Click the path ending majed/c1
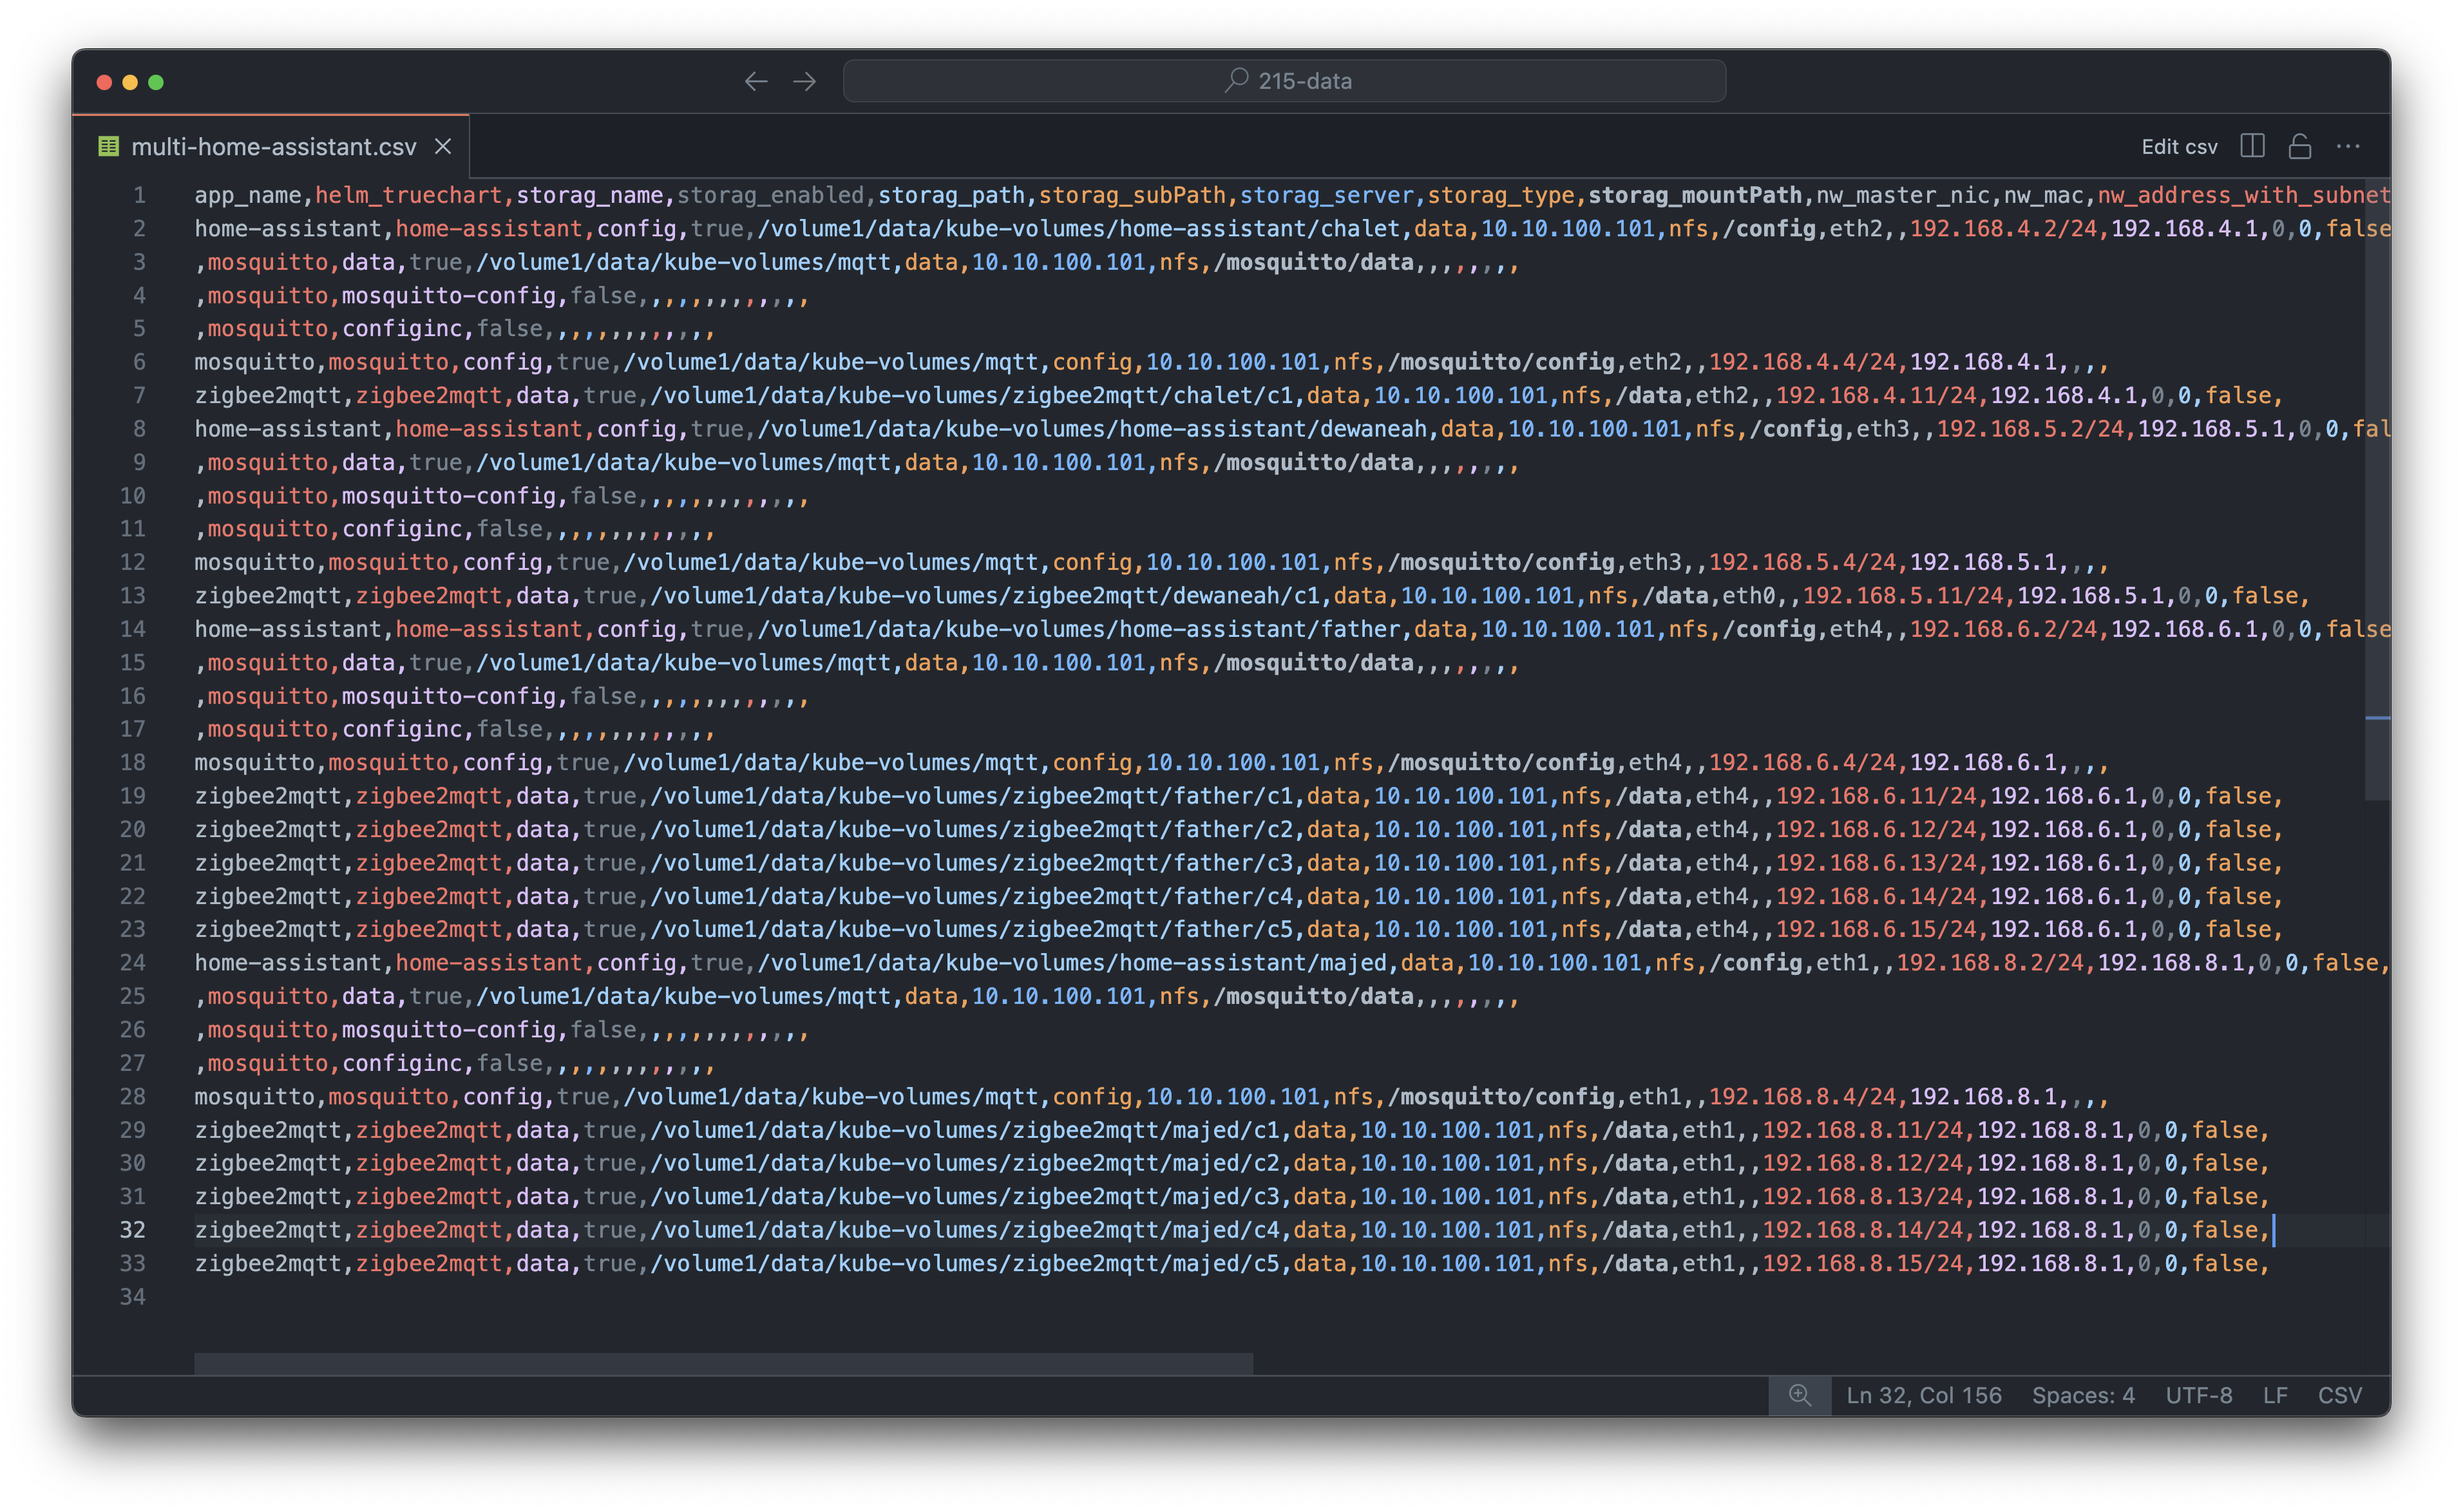Image resolution: width=2463 pixels, height=1512 pixels. pyautogui.click(x=965, y=1130)
